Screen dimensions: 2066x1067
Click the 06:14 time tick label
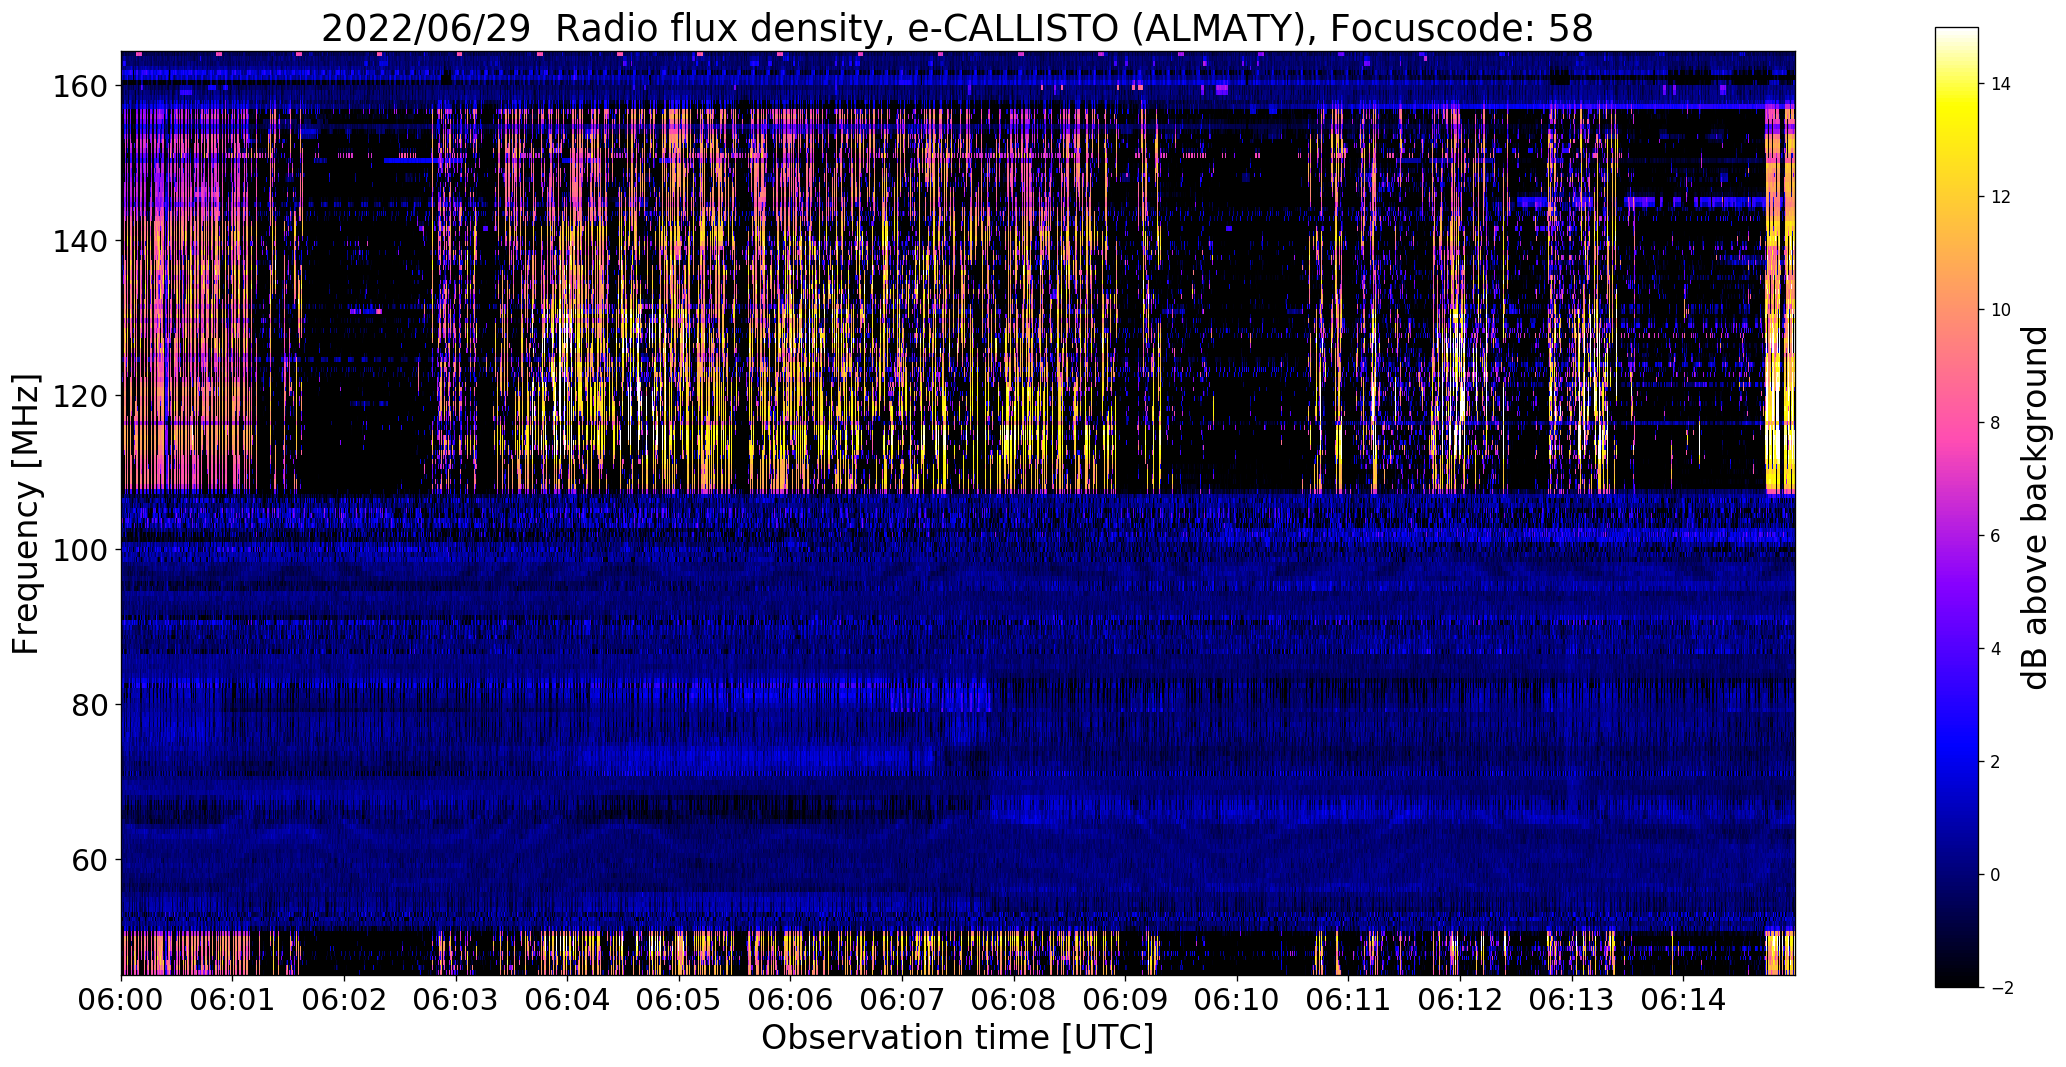pyautogui.click(x=1683, y=999)
